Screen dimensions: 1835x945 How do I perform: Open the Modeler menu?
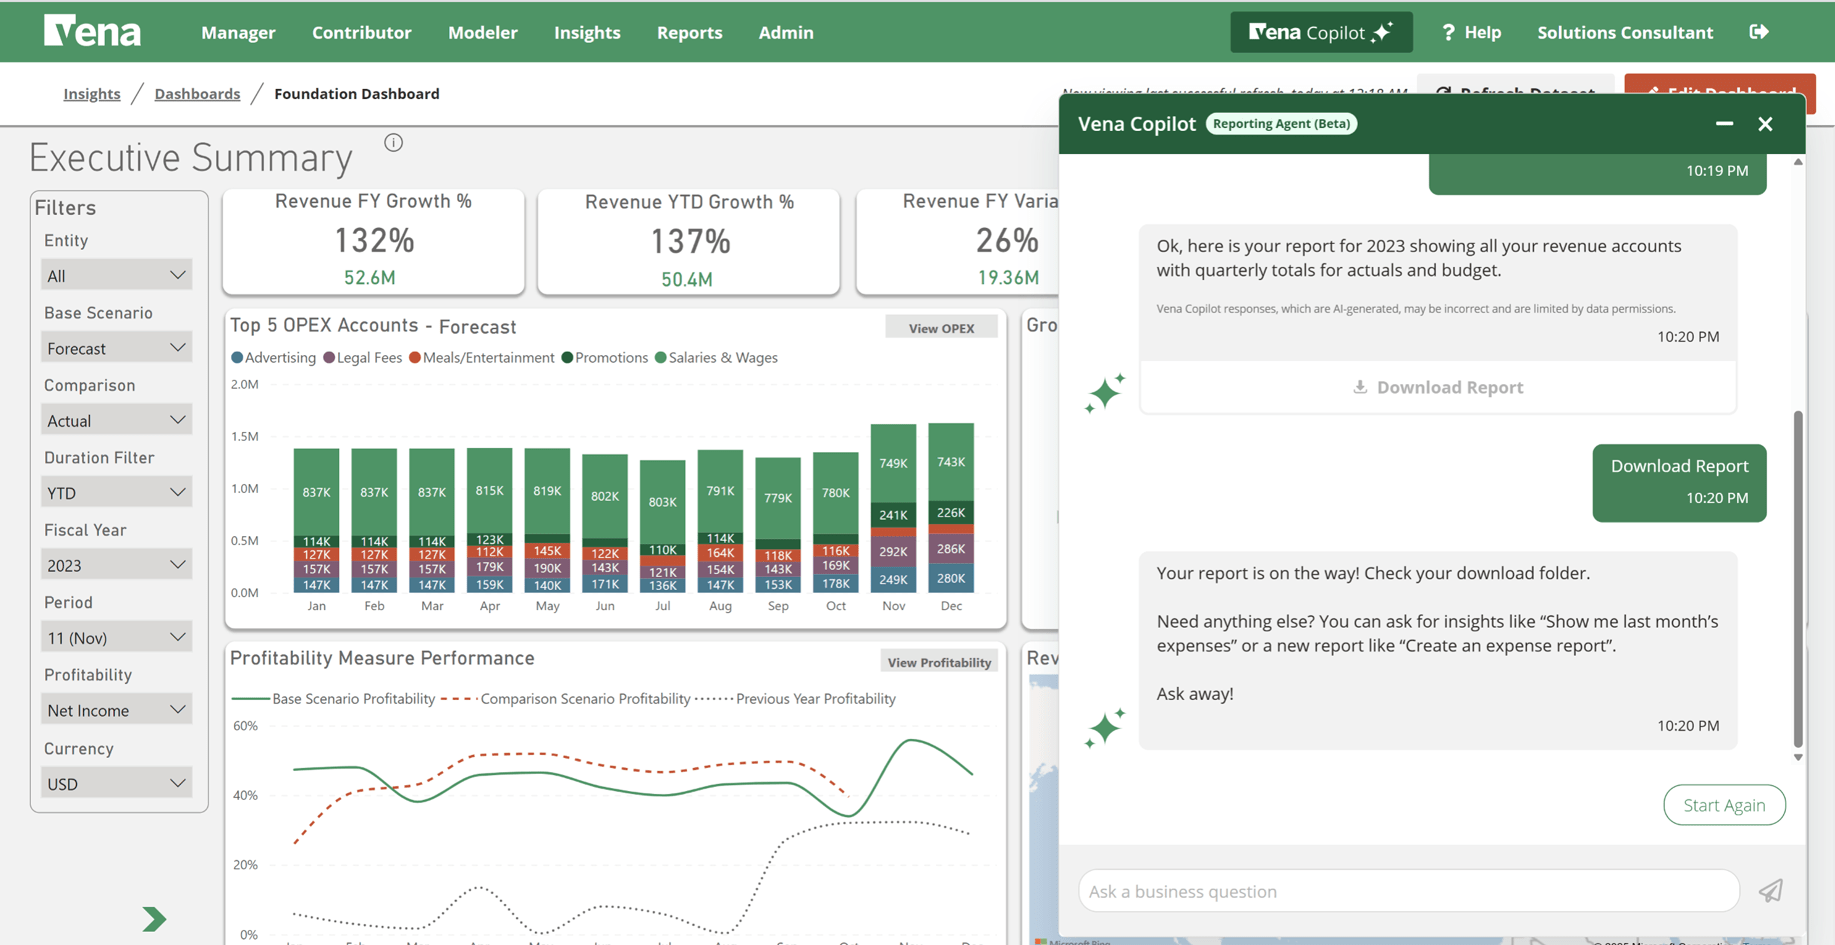(482, 32)
